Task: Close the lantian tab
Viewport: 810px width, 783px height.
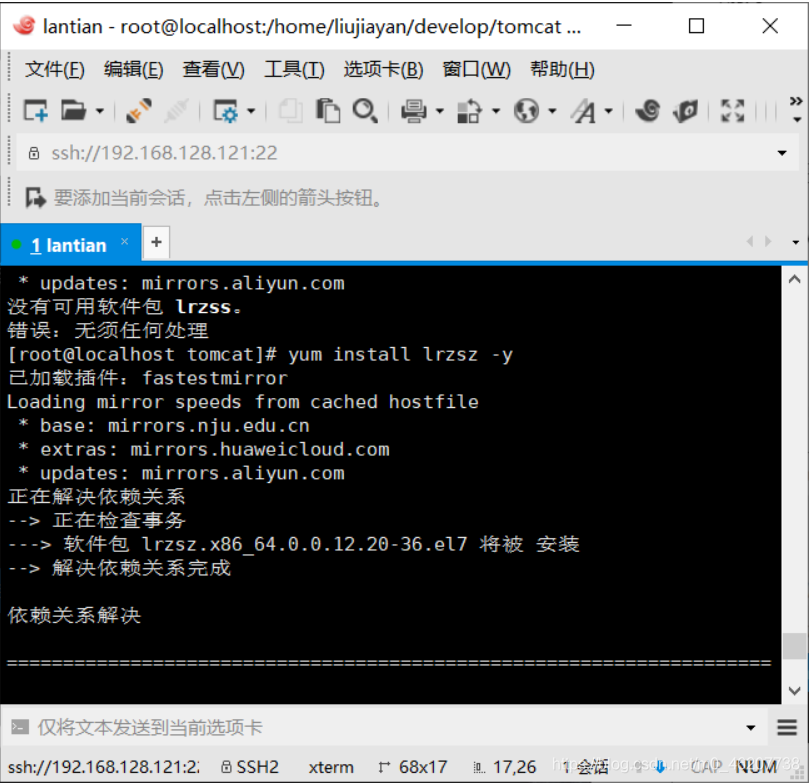Action: coord(124,241)
